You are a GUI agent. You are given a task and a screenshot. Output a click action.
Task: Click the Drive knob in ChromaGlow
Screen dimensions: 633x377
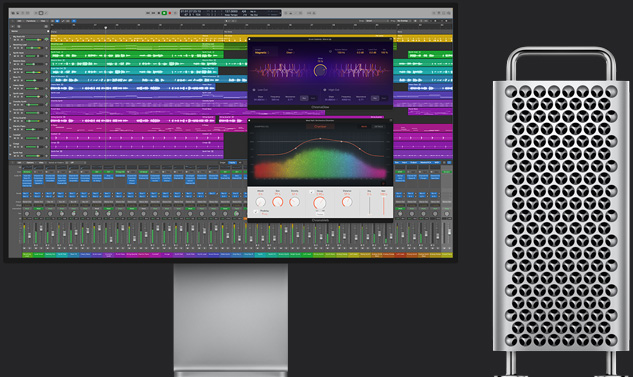(321, 71)
